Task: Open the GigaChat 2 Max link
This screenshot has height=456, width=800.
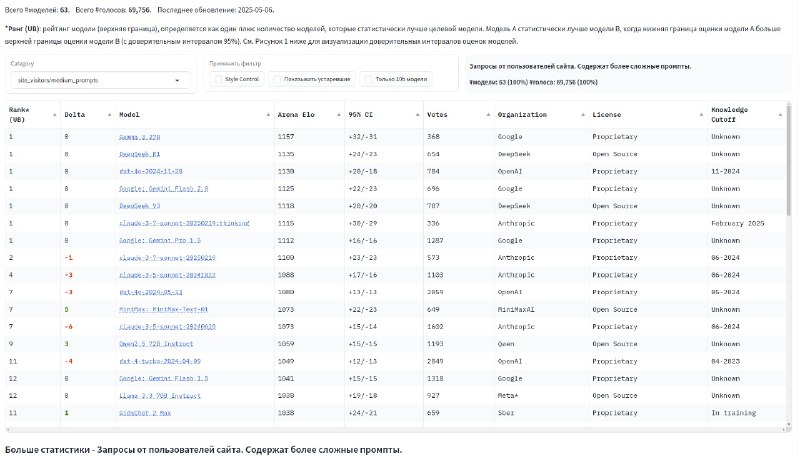Action: (145, 413)
